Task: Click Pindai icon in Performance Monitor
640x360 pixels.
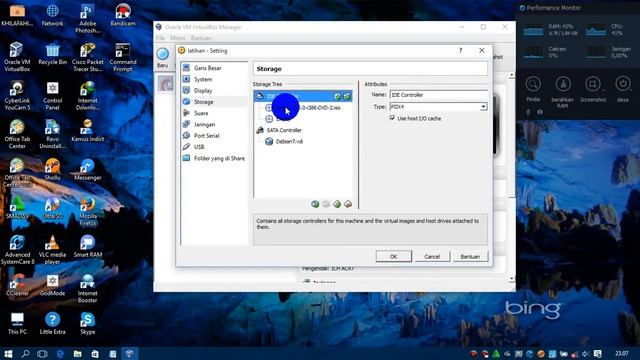Action: [533, 84]
